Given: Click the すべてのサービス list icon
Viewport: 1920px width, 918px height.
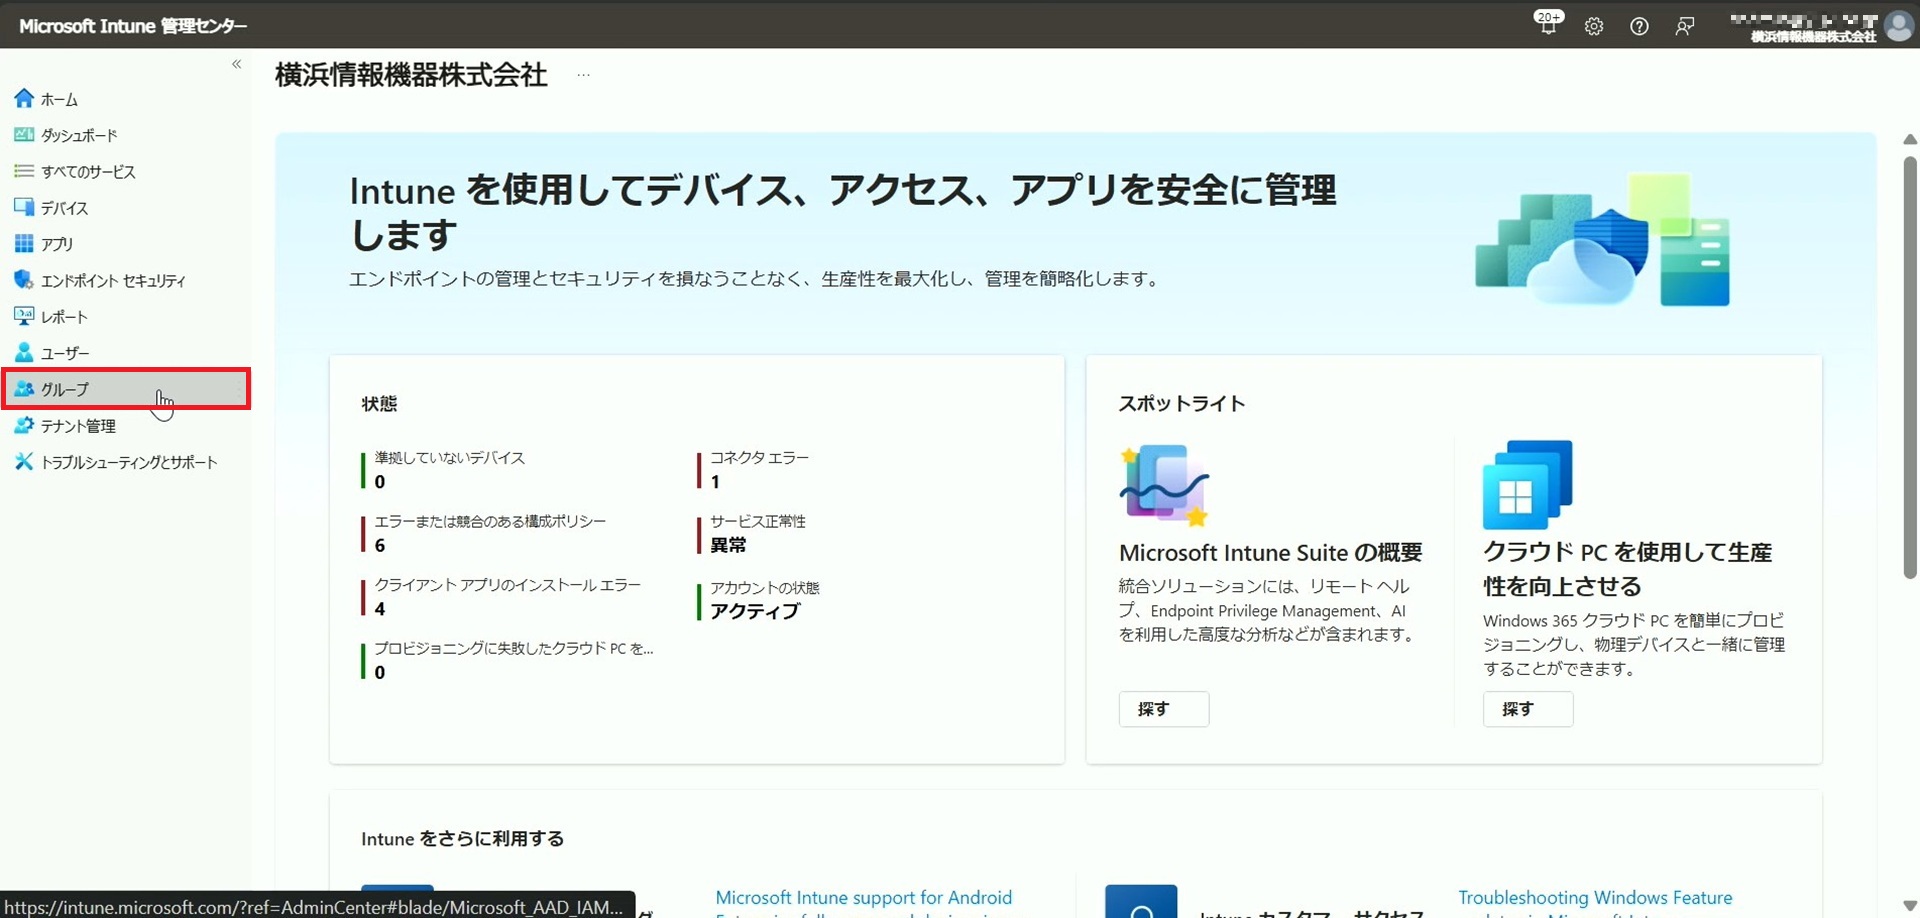Looking at the screenshot, I should (24, 171).
